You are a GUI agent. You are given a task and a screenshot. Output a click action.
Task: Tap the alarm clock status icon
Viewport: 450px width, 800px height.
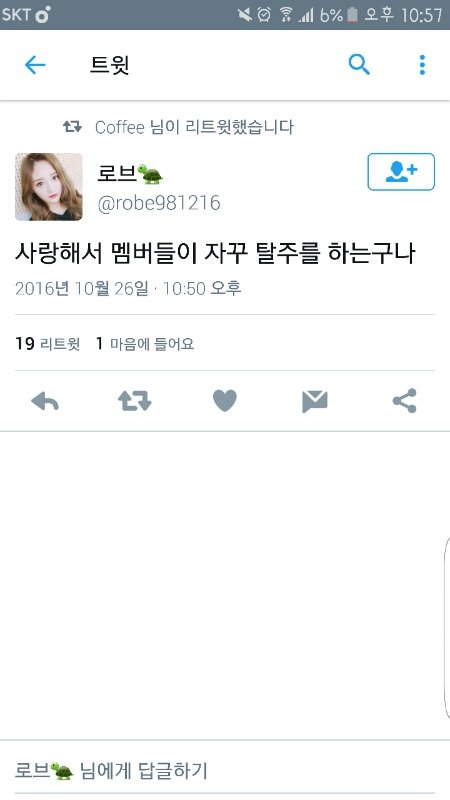coord(264,15)
